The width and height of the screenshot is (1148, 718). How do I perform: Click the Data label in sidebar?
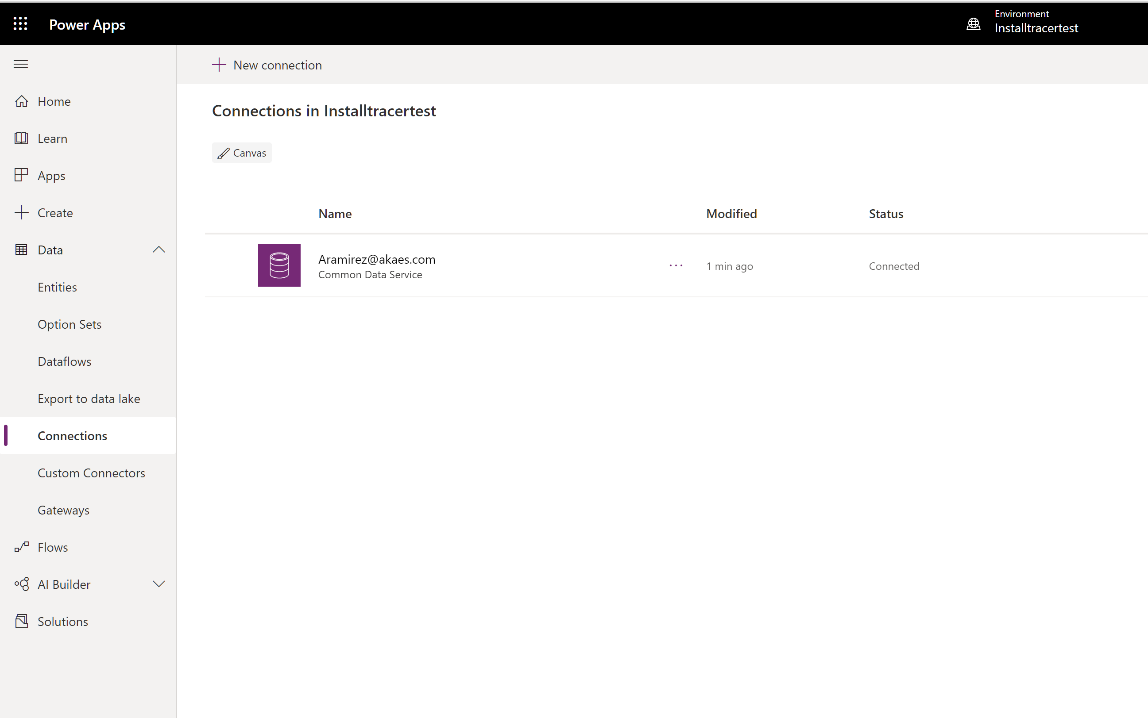click(x=50, y=250)
